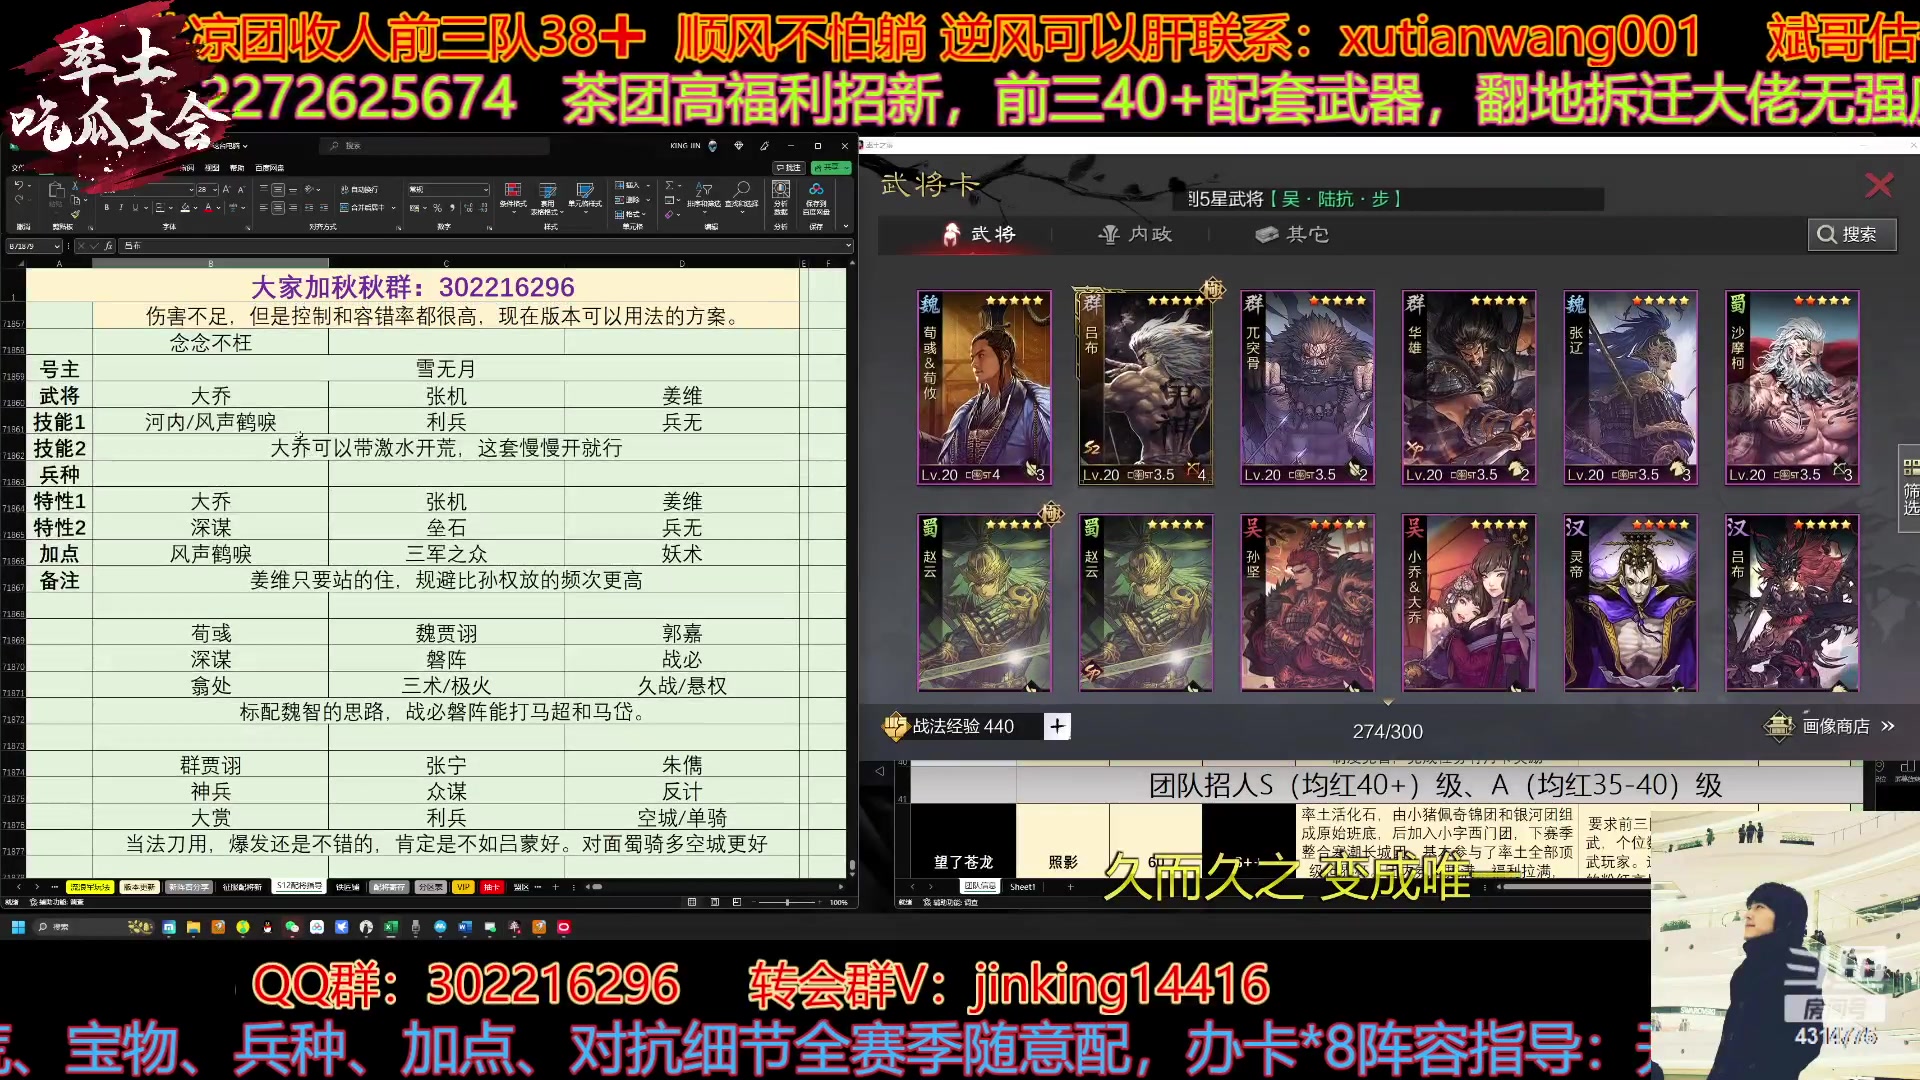Click the AutoSum sigma icon
The image size is (1920, 1080).
point(669,185)
